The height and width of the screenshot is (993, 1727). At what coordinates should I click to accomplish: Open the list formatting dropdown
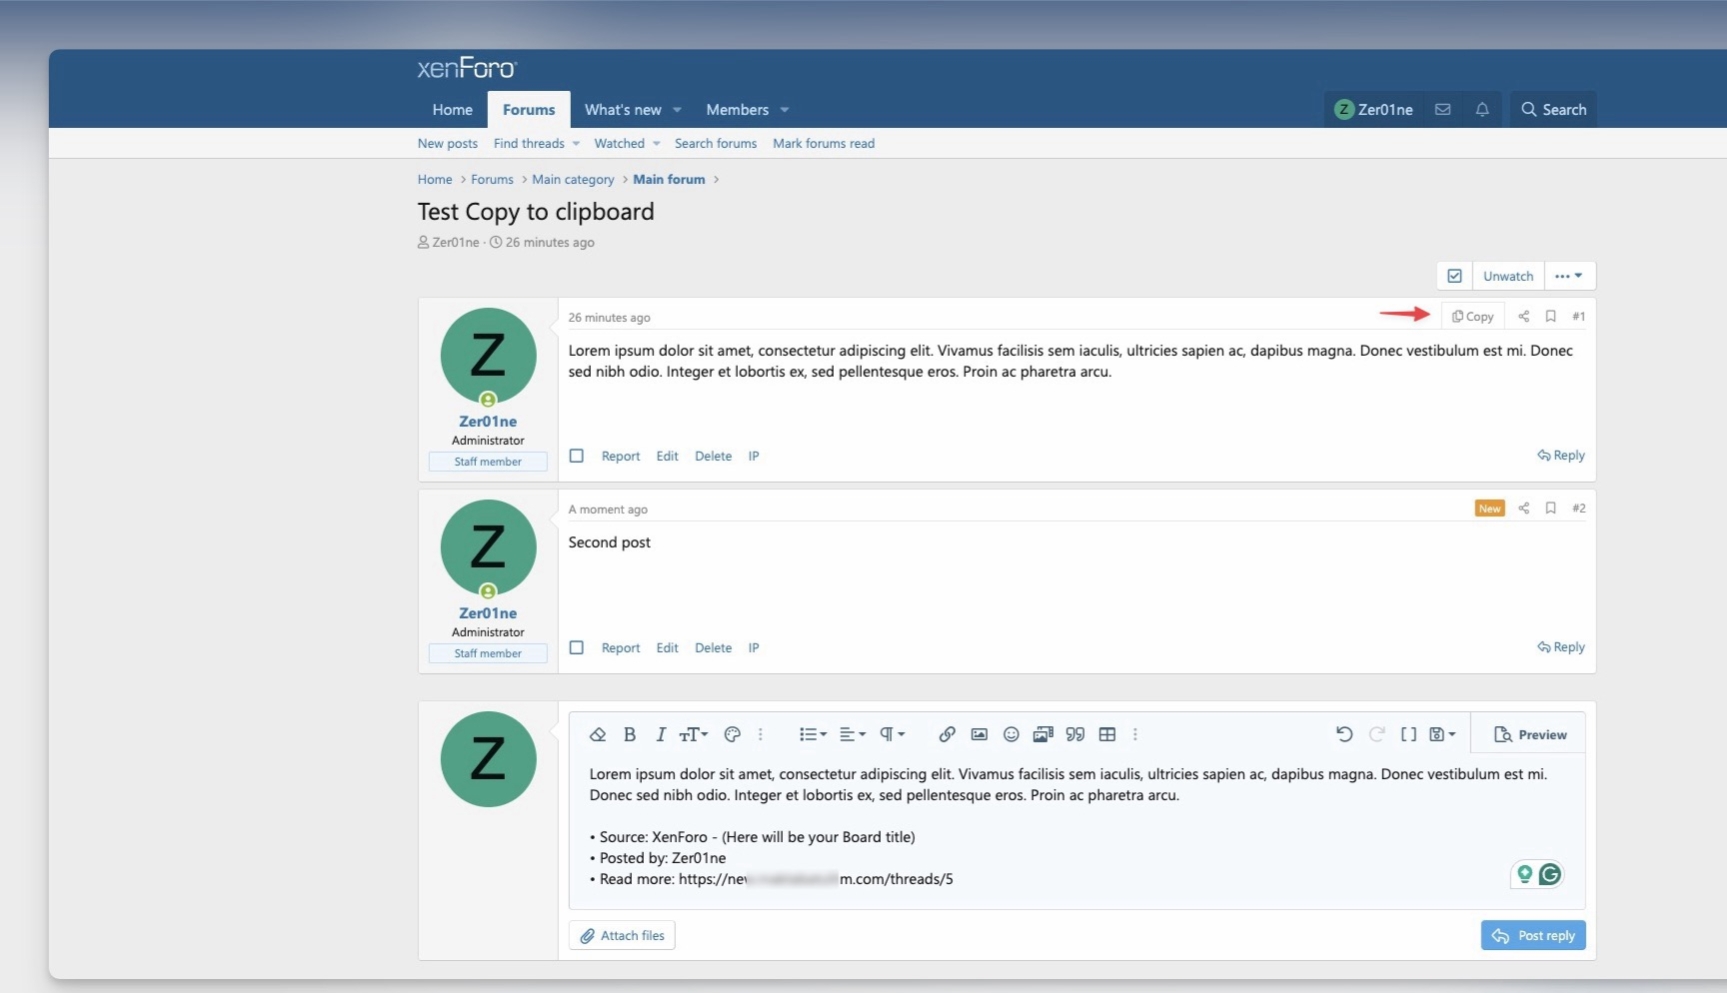point(812,734)
